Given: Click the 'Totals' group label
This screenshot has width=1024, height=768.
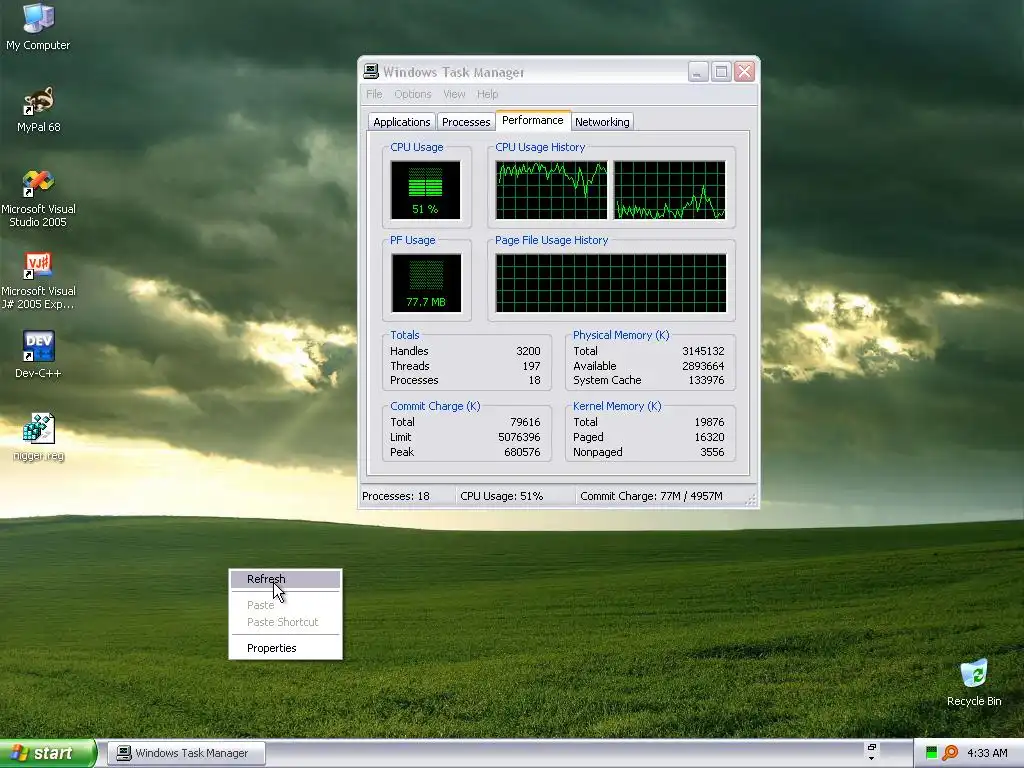Looking at the screenshot, I should pos(405,335).
